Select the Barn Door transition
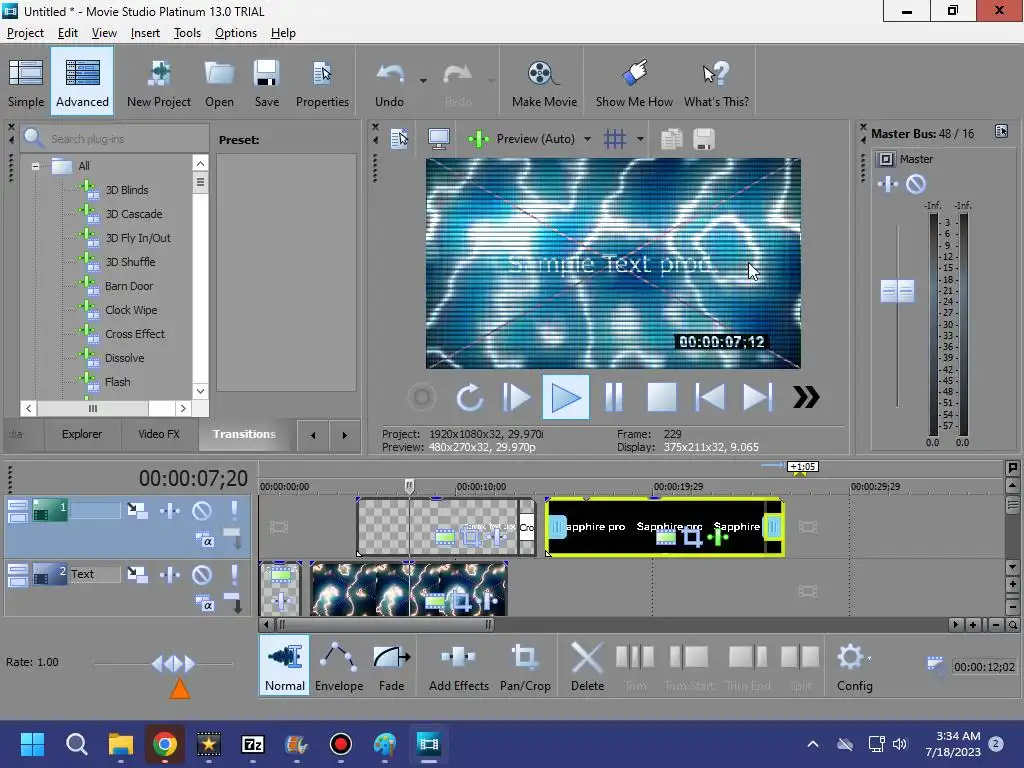The width and height of the screenshot is (1024, 768). pyautogui.click(x=129, y=286)
